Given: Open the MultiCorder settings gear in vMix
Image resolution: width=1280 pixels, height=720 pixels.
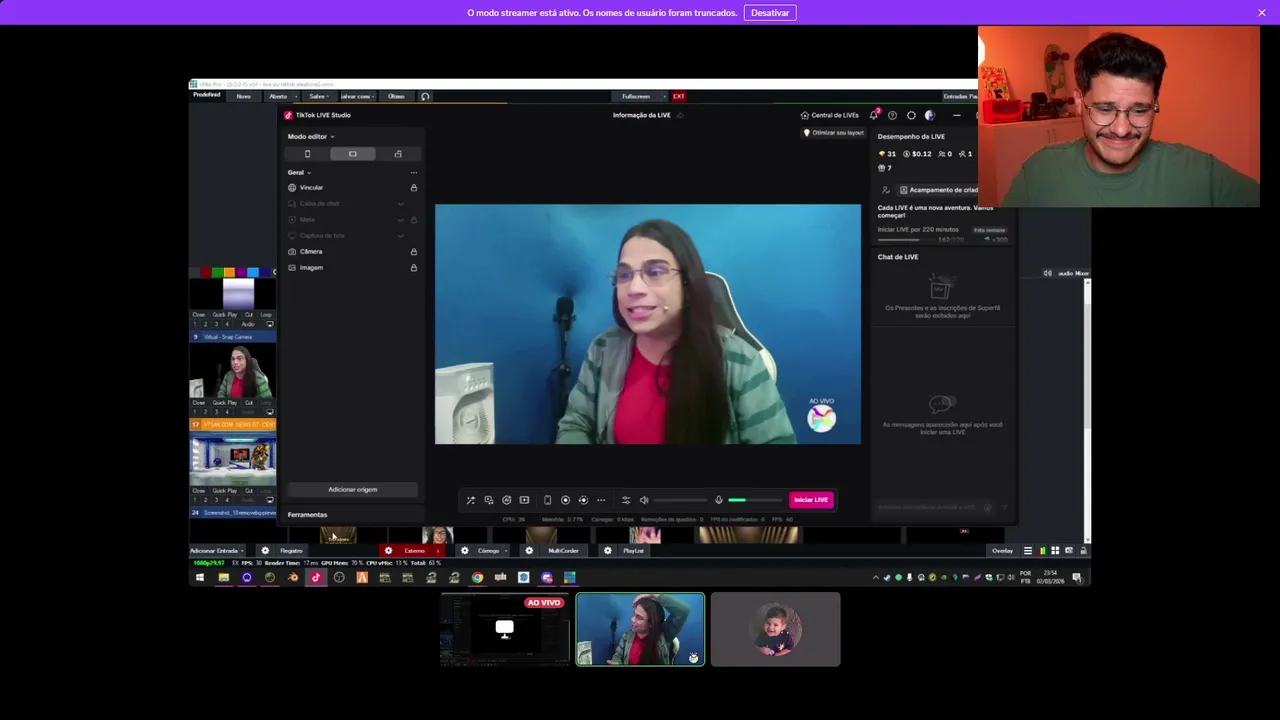Looking at the screenshot, I should (x=529, y=551).
